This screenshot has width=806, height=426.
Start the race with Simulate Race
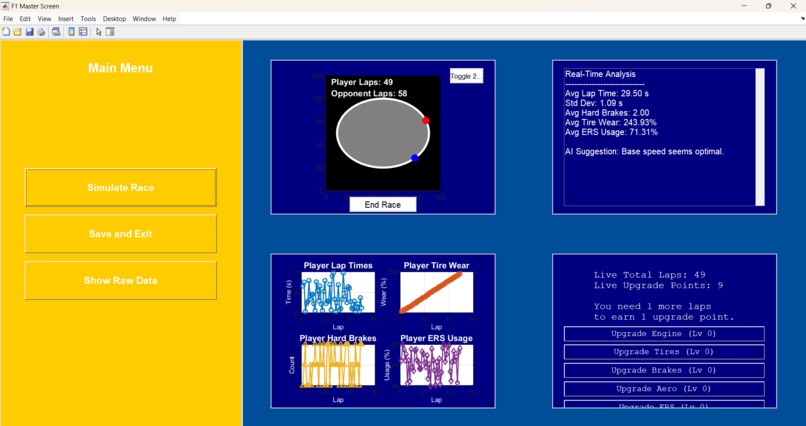[120, 188]
